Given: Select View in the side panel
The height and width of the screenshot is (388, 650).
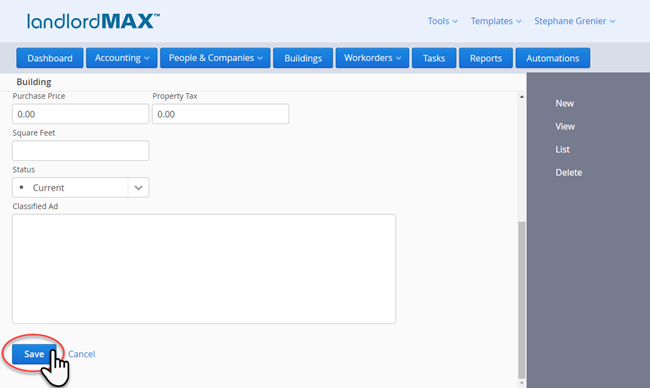Looking at the screenshot, I should (x=565, y=126).
